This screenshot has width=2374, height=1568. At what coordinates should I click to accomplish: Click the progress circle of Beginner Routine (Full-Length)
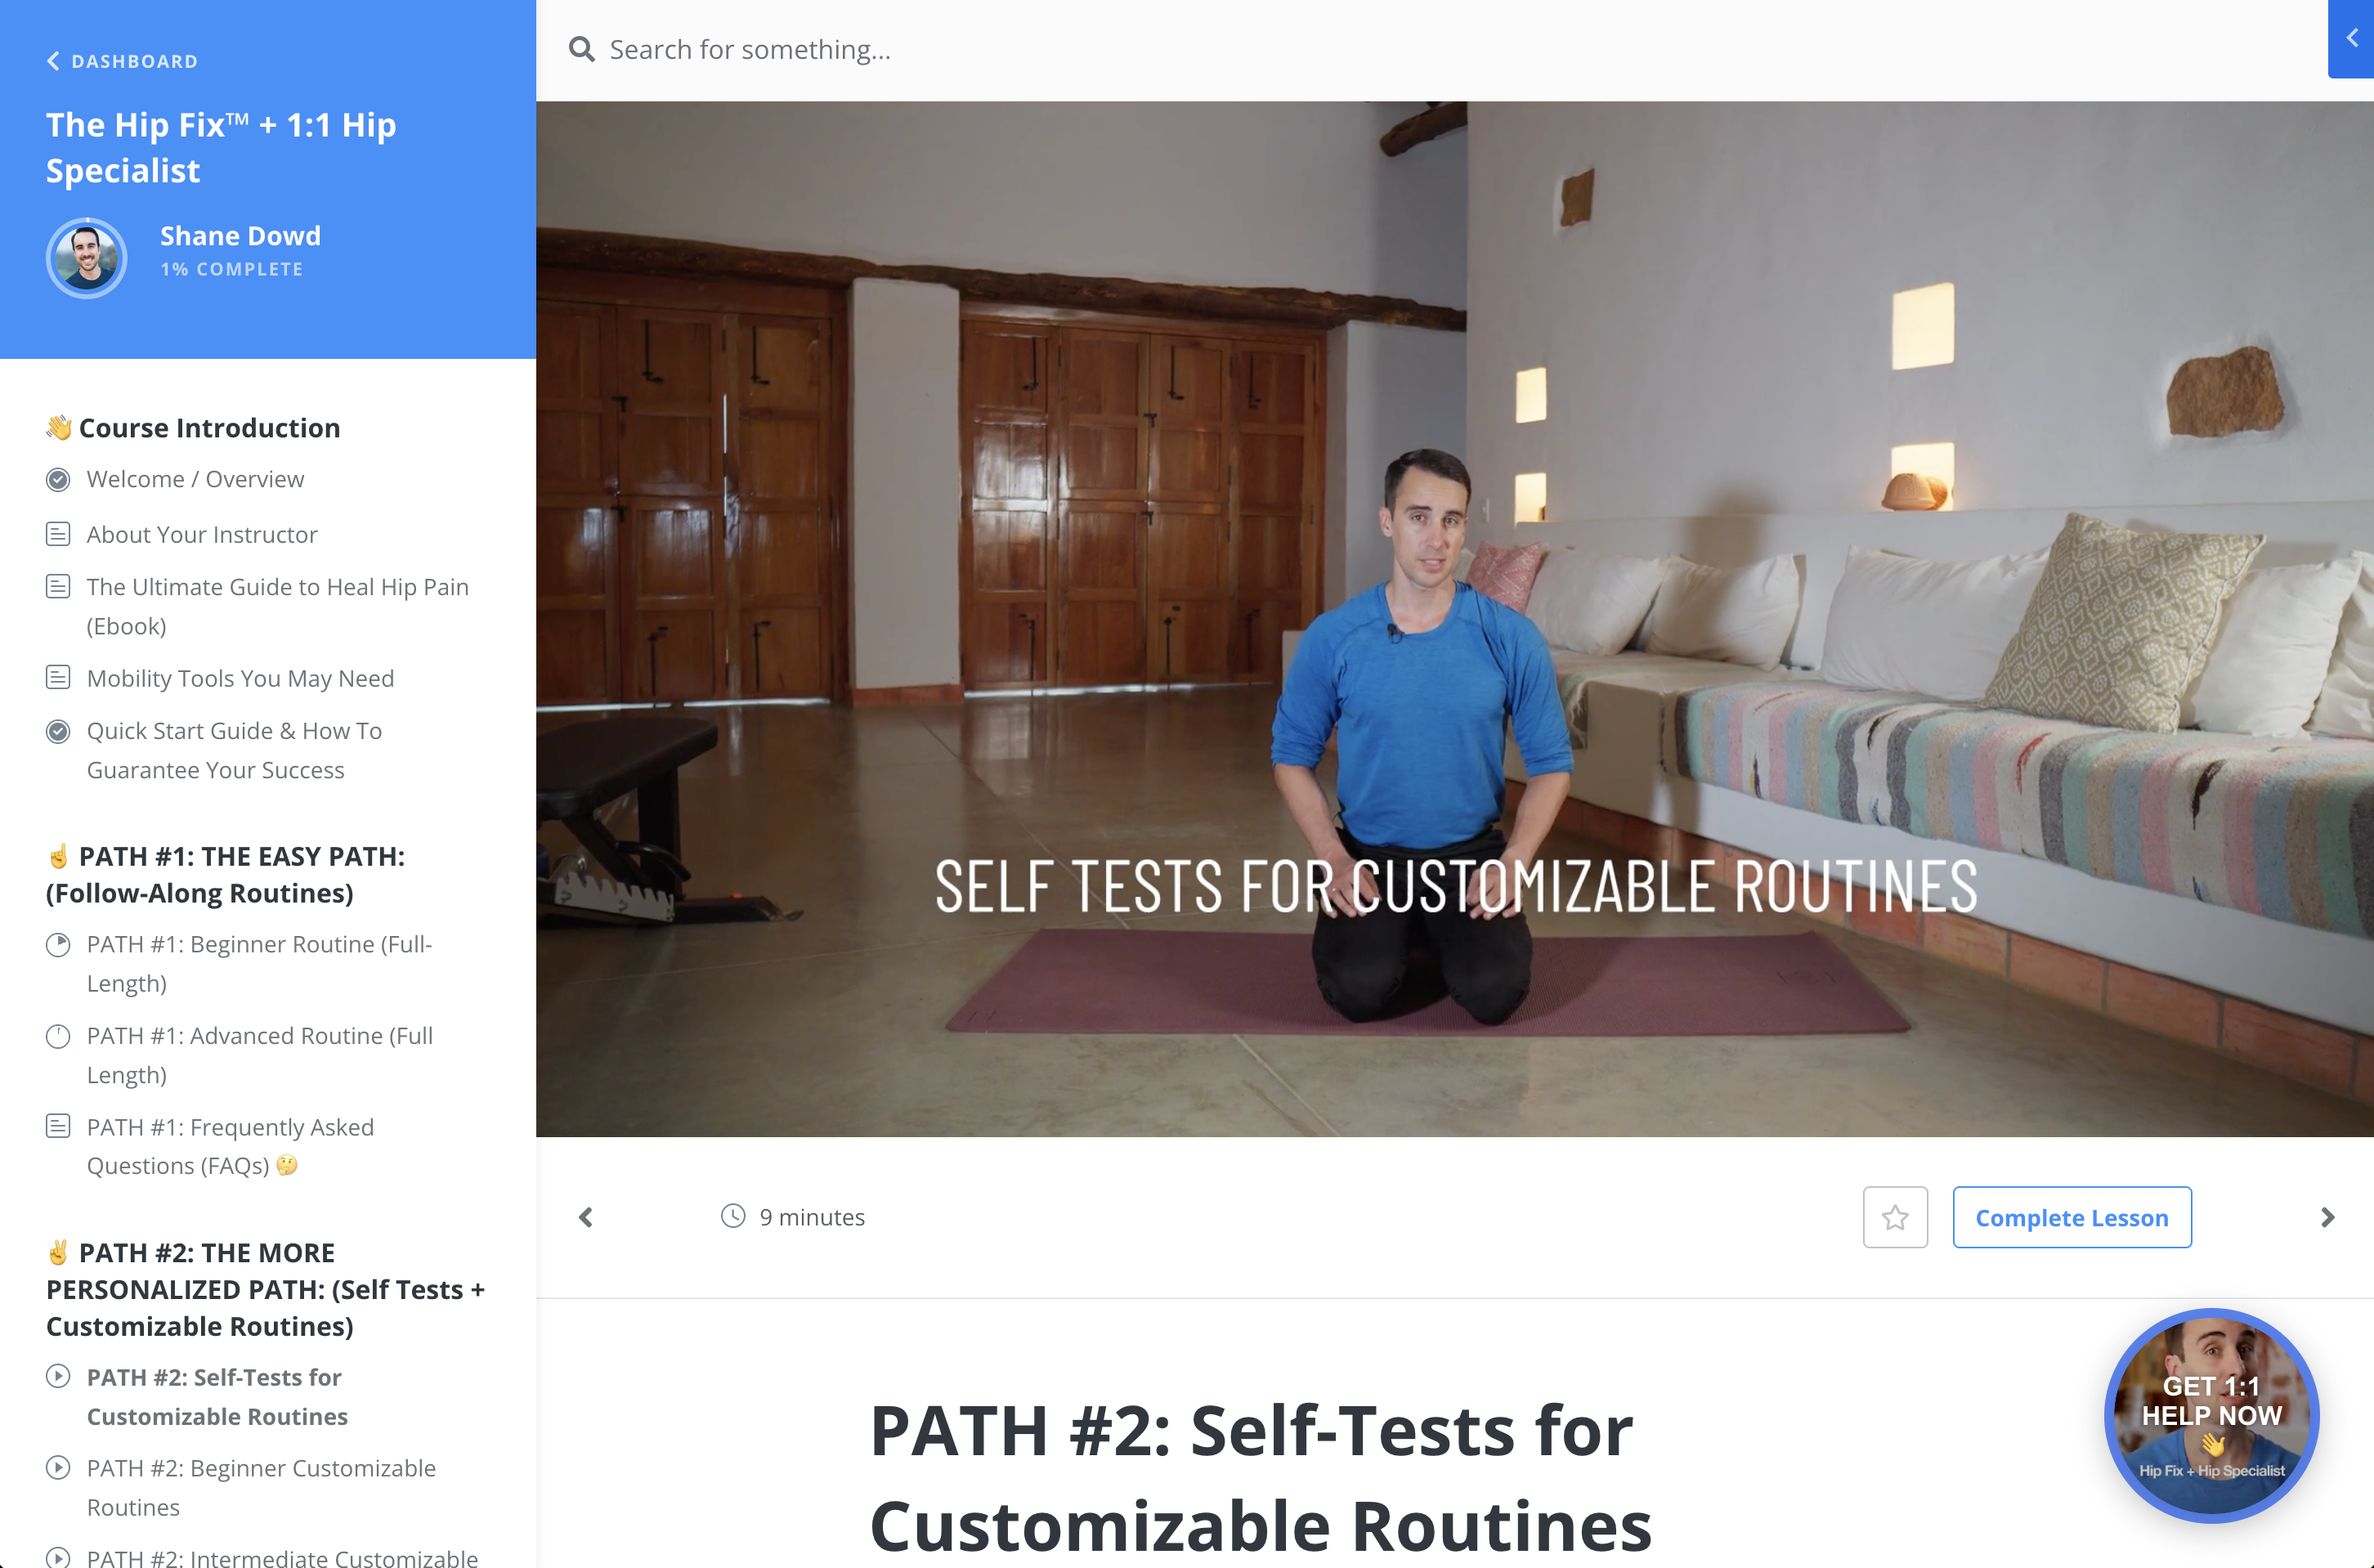(58, 944)
